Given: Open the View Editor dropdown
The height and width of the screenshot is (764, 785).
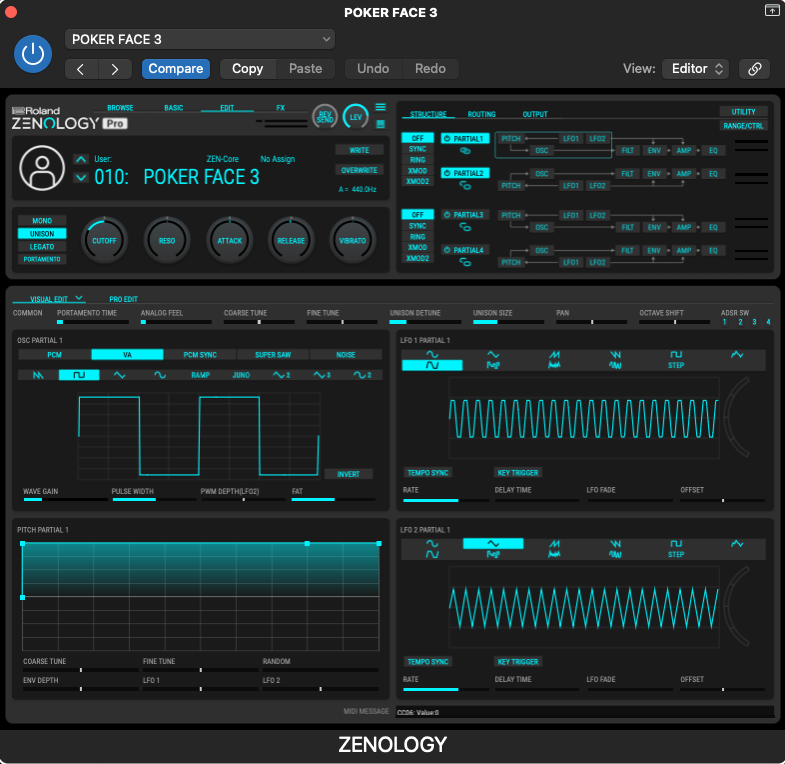Looking at the screenshot, I should [695, 69].
